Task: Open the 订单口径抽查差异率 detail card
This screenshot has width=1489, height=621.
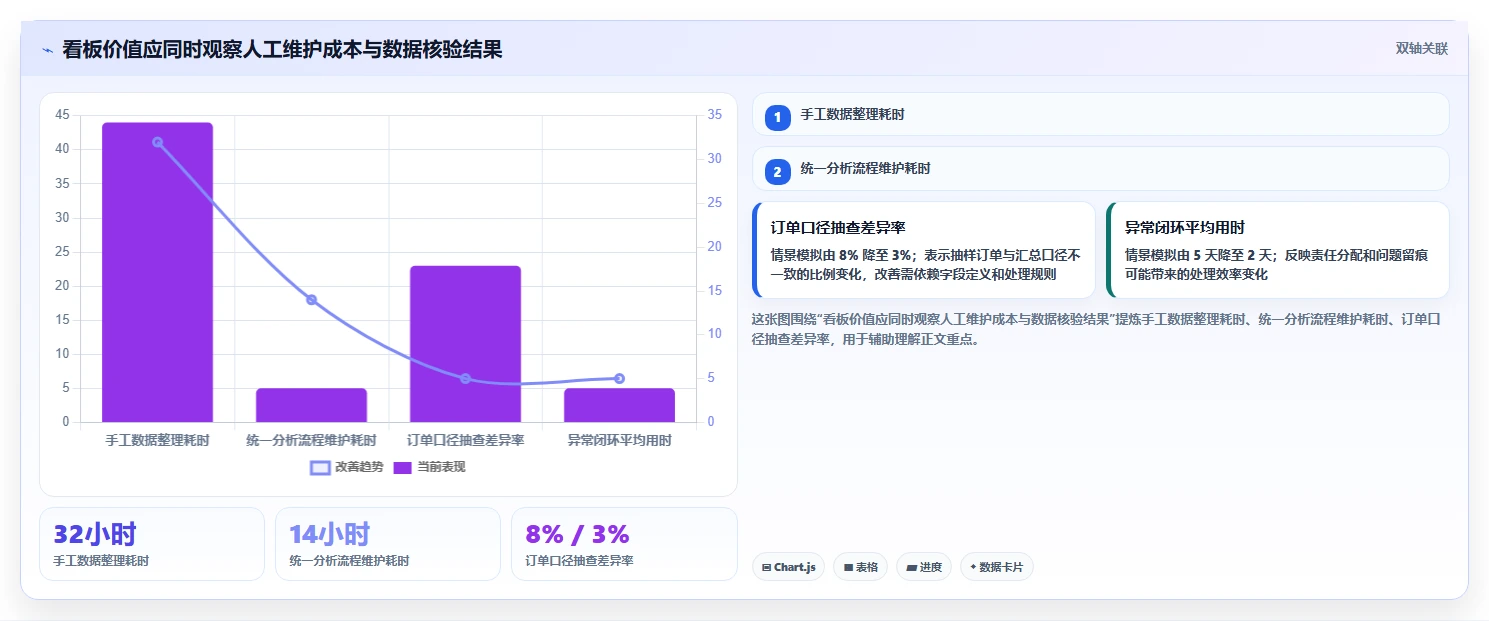Action: 924,250
